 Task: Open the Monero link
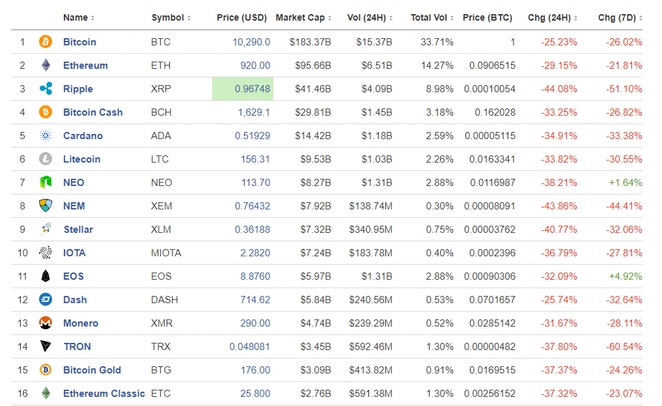point(81,323)
